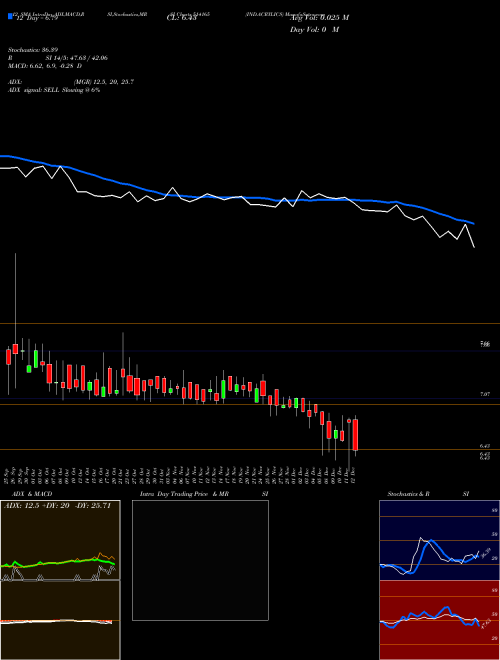Image resolution: width=500 pixels, height=660 pixels.
Task: Click the last red candlestick on the chart
Action: click(x=356, y=435)
